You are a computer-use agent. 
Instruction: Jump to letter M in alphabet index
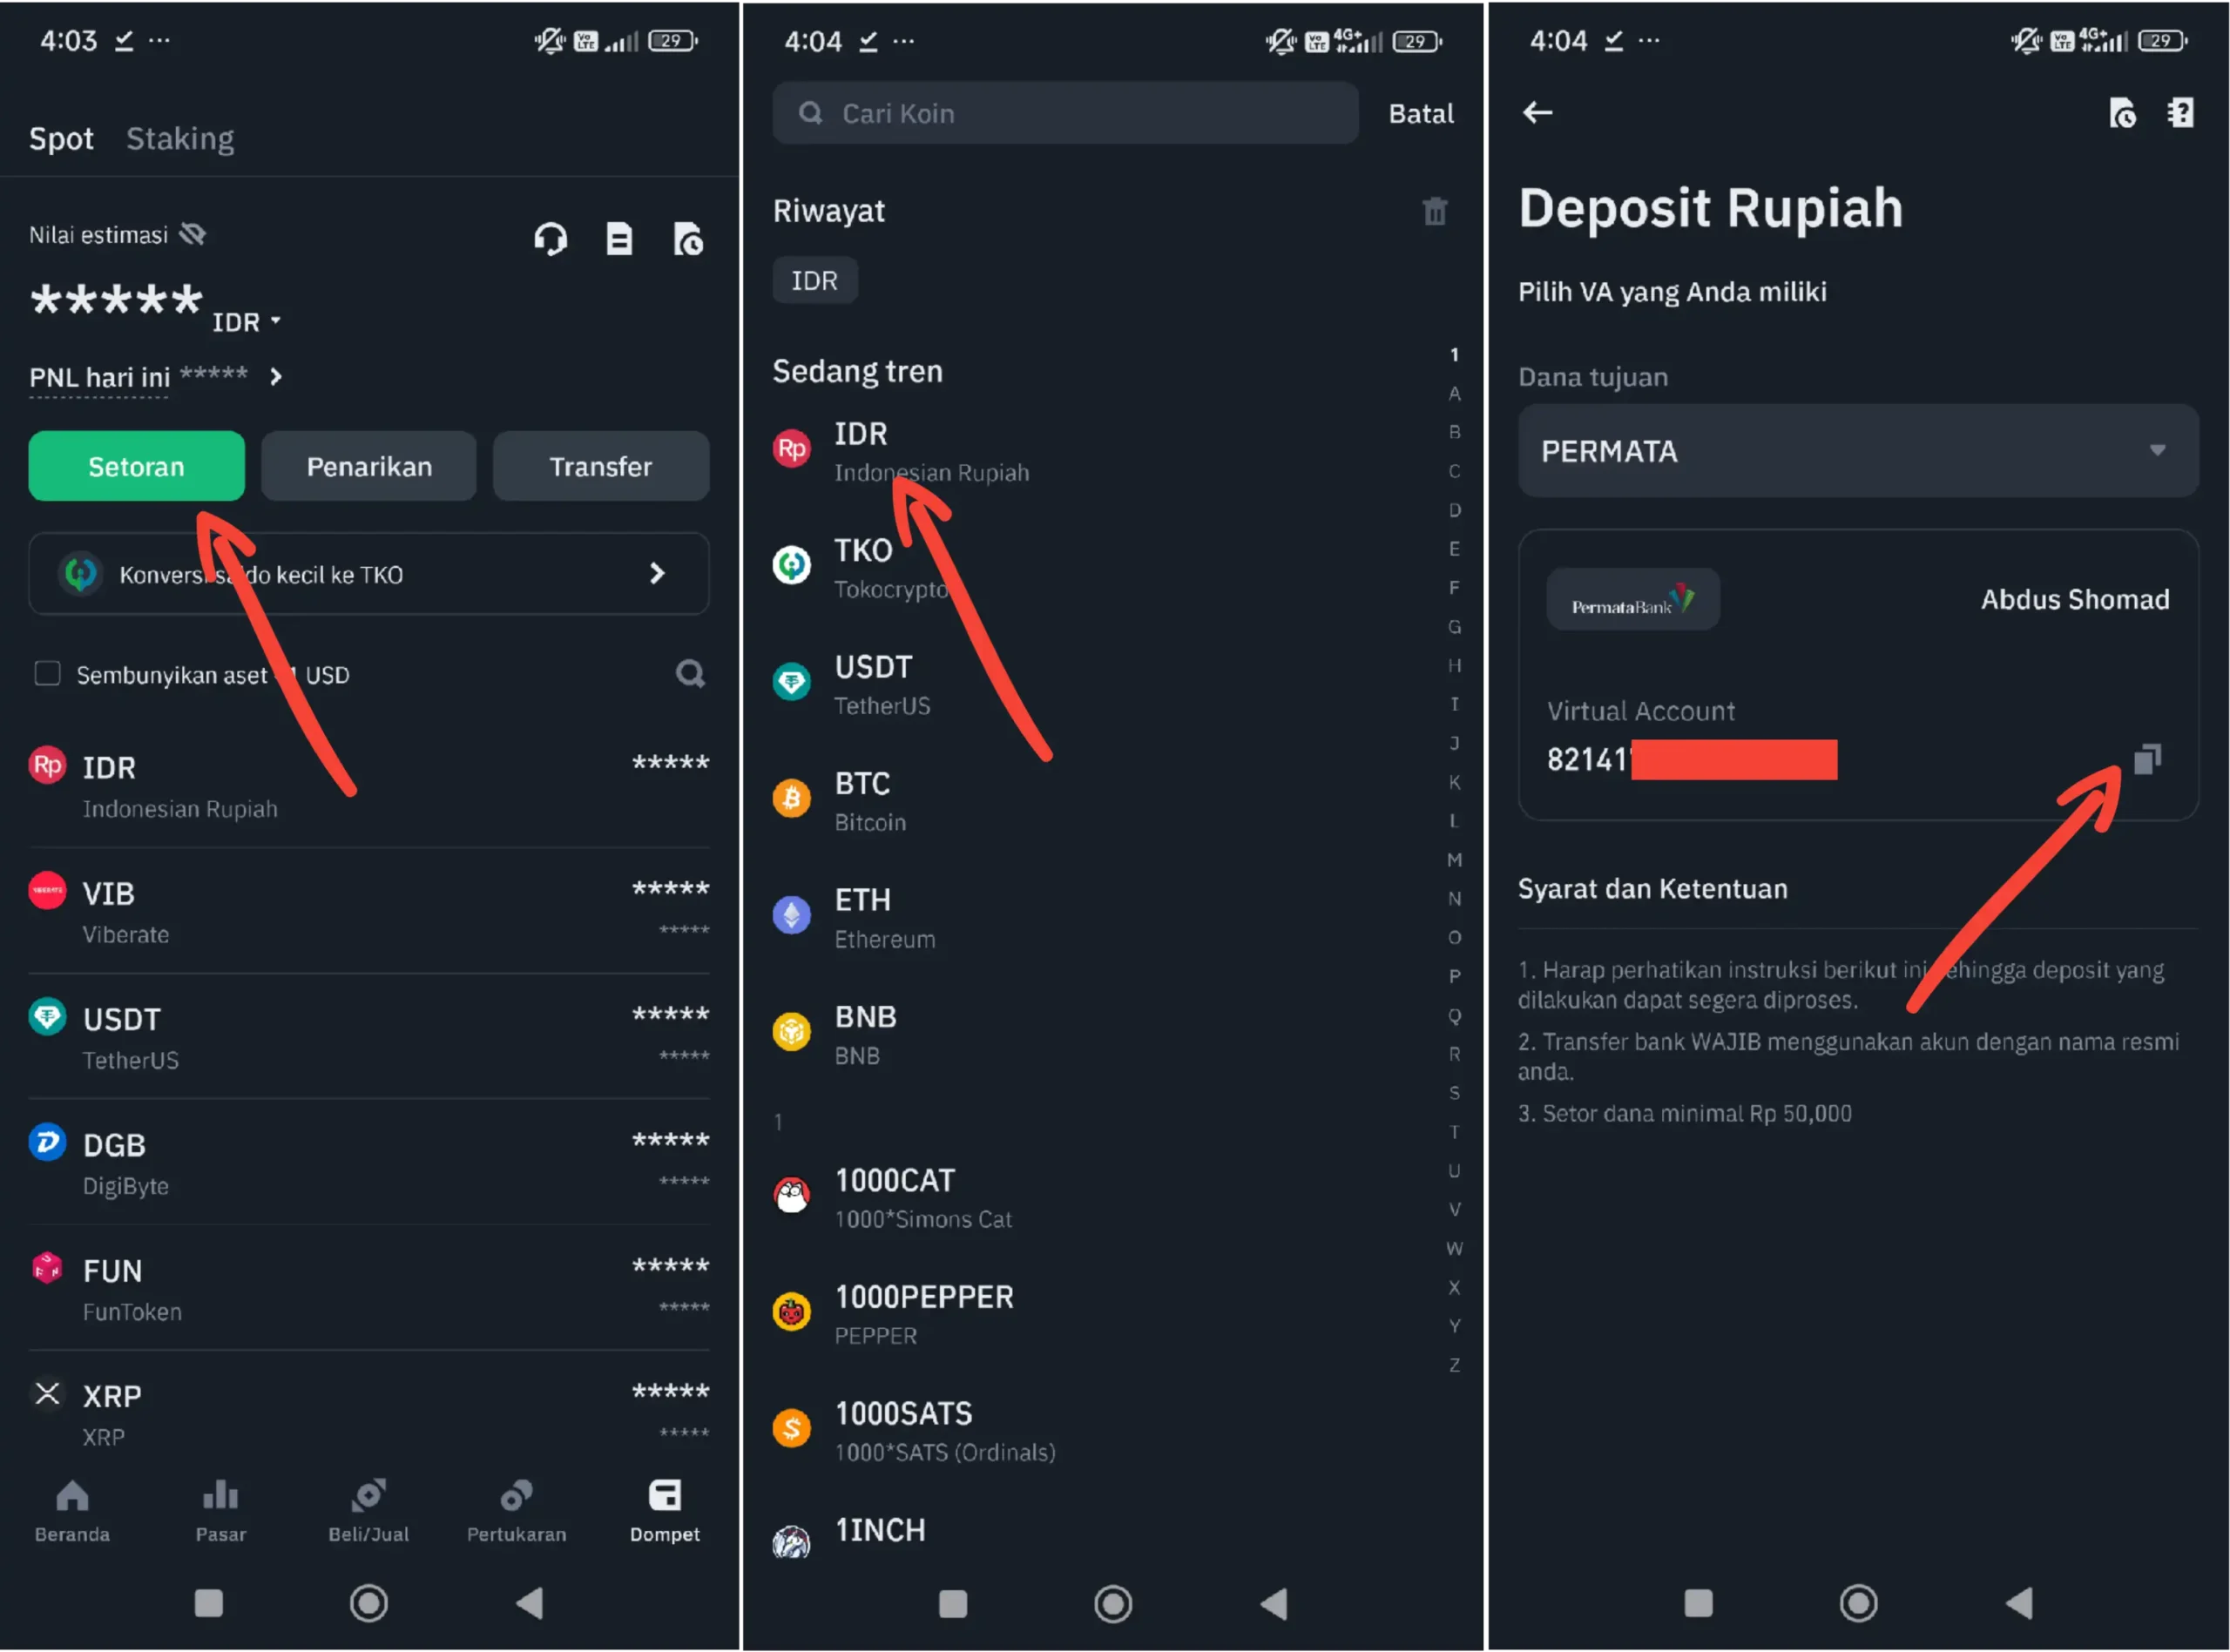pyautogui.click(x=1454, y=860)
